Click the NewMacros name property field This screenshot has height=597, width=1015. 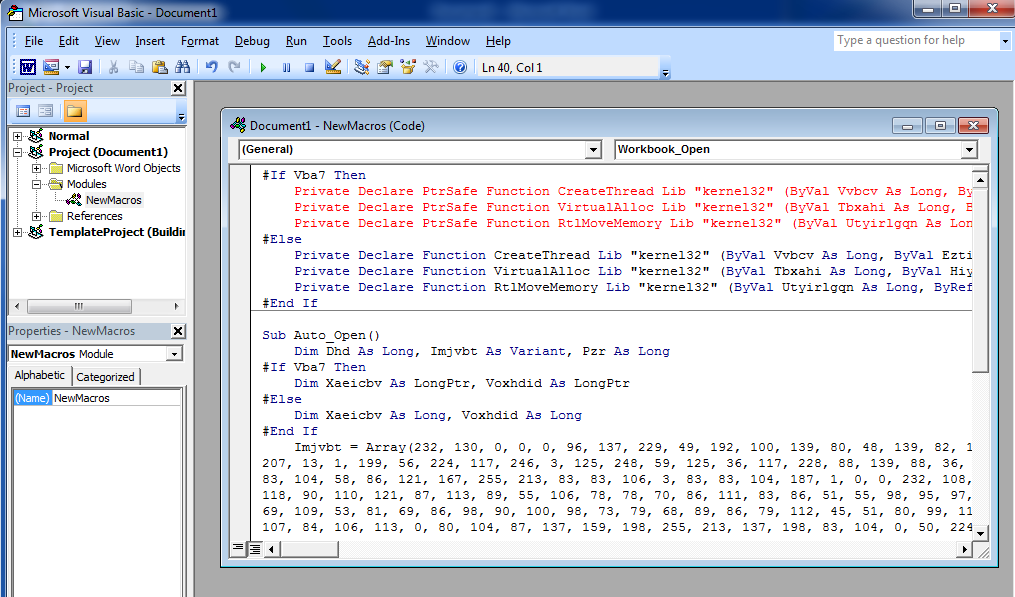coord(117,398)
